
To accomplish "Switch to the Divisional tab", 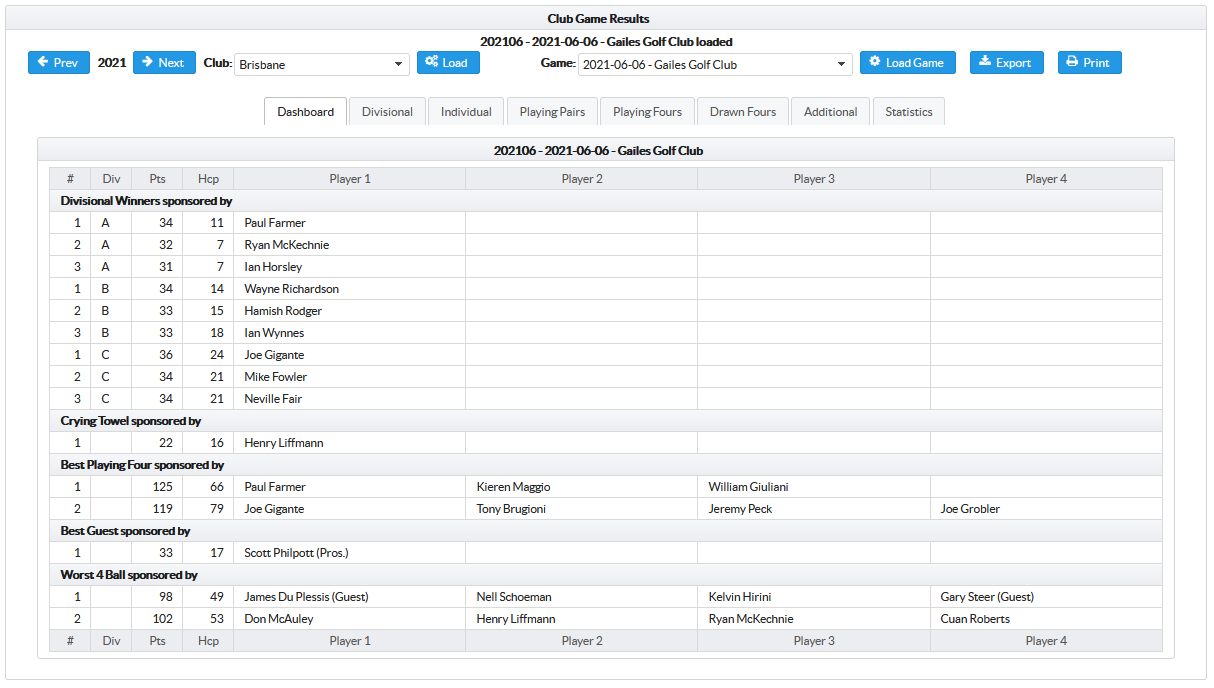I will (x=387, y=112).
